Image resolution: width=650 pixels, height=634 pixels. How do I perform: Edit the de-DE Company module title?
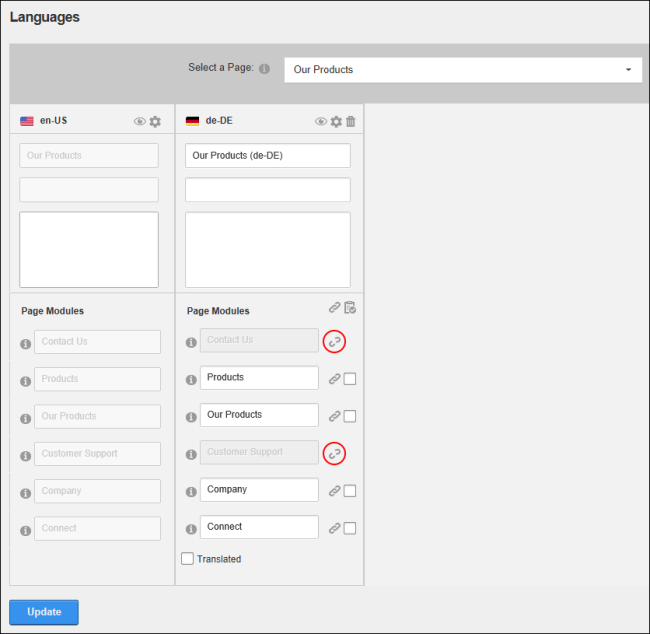pos(260,490)
